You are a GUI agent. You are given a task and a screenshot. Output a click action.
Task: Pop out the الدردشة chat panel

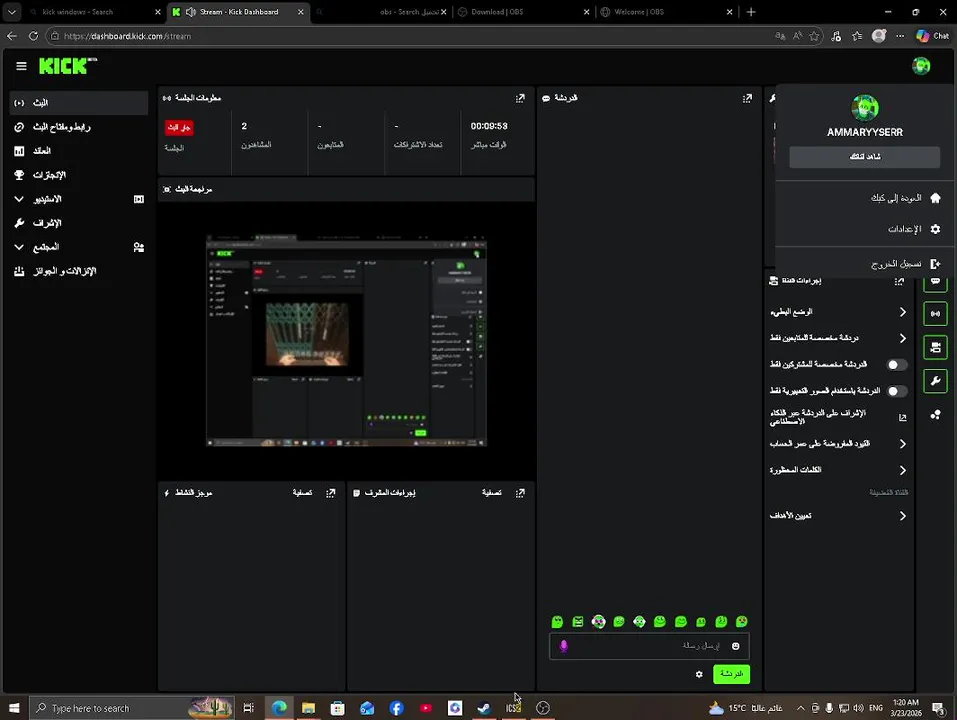(x=747, y=98)
